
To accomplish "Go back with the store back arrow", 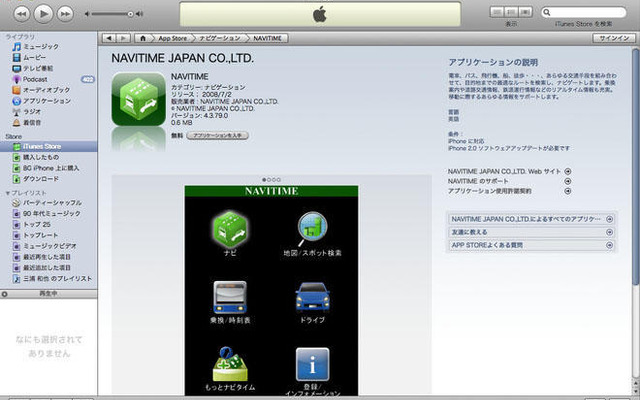I will [109, 38].
